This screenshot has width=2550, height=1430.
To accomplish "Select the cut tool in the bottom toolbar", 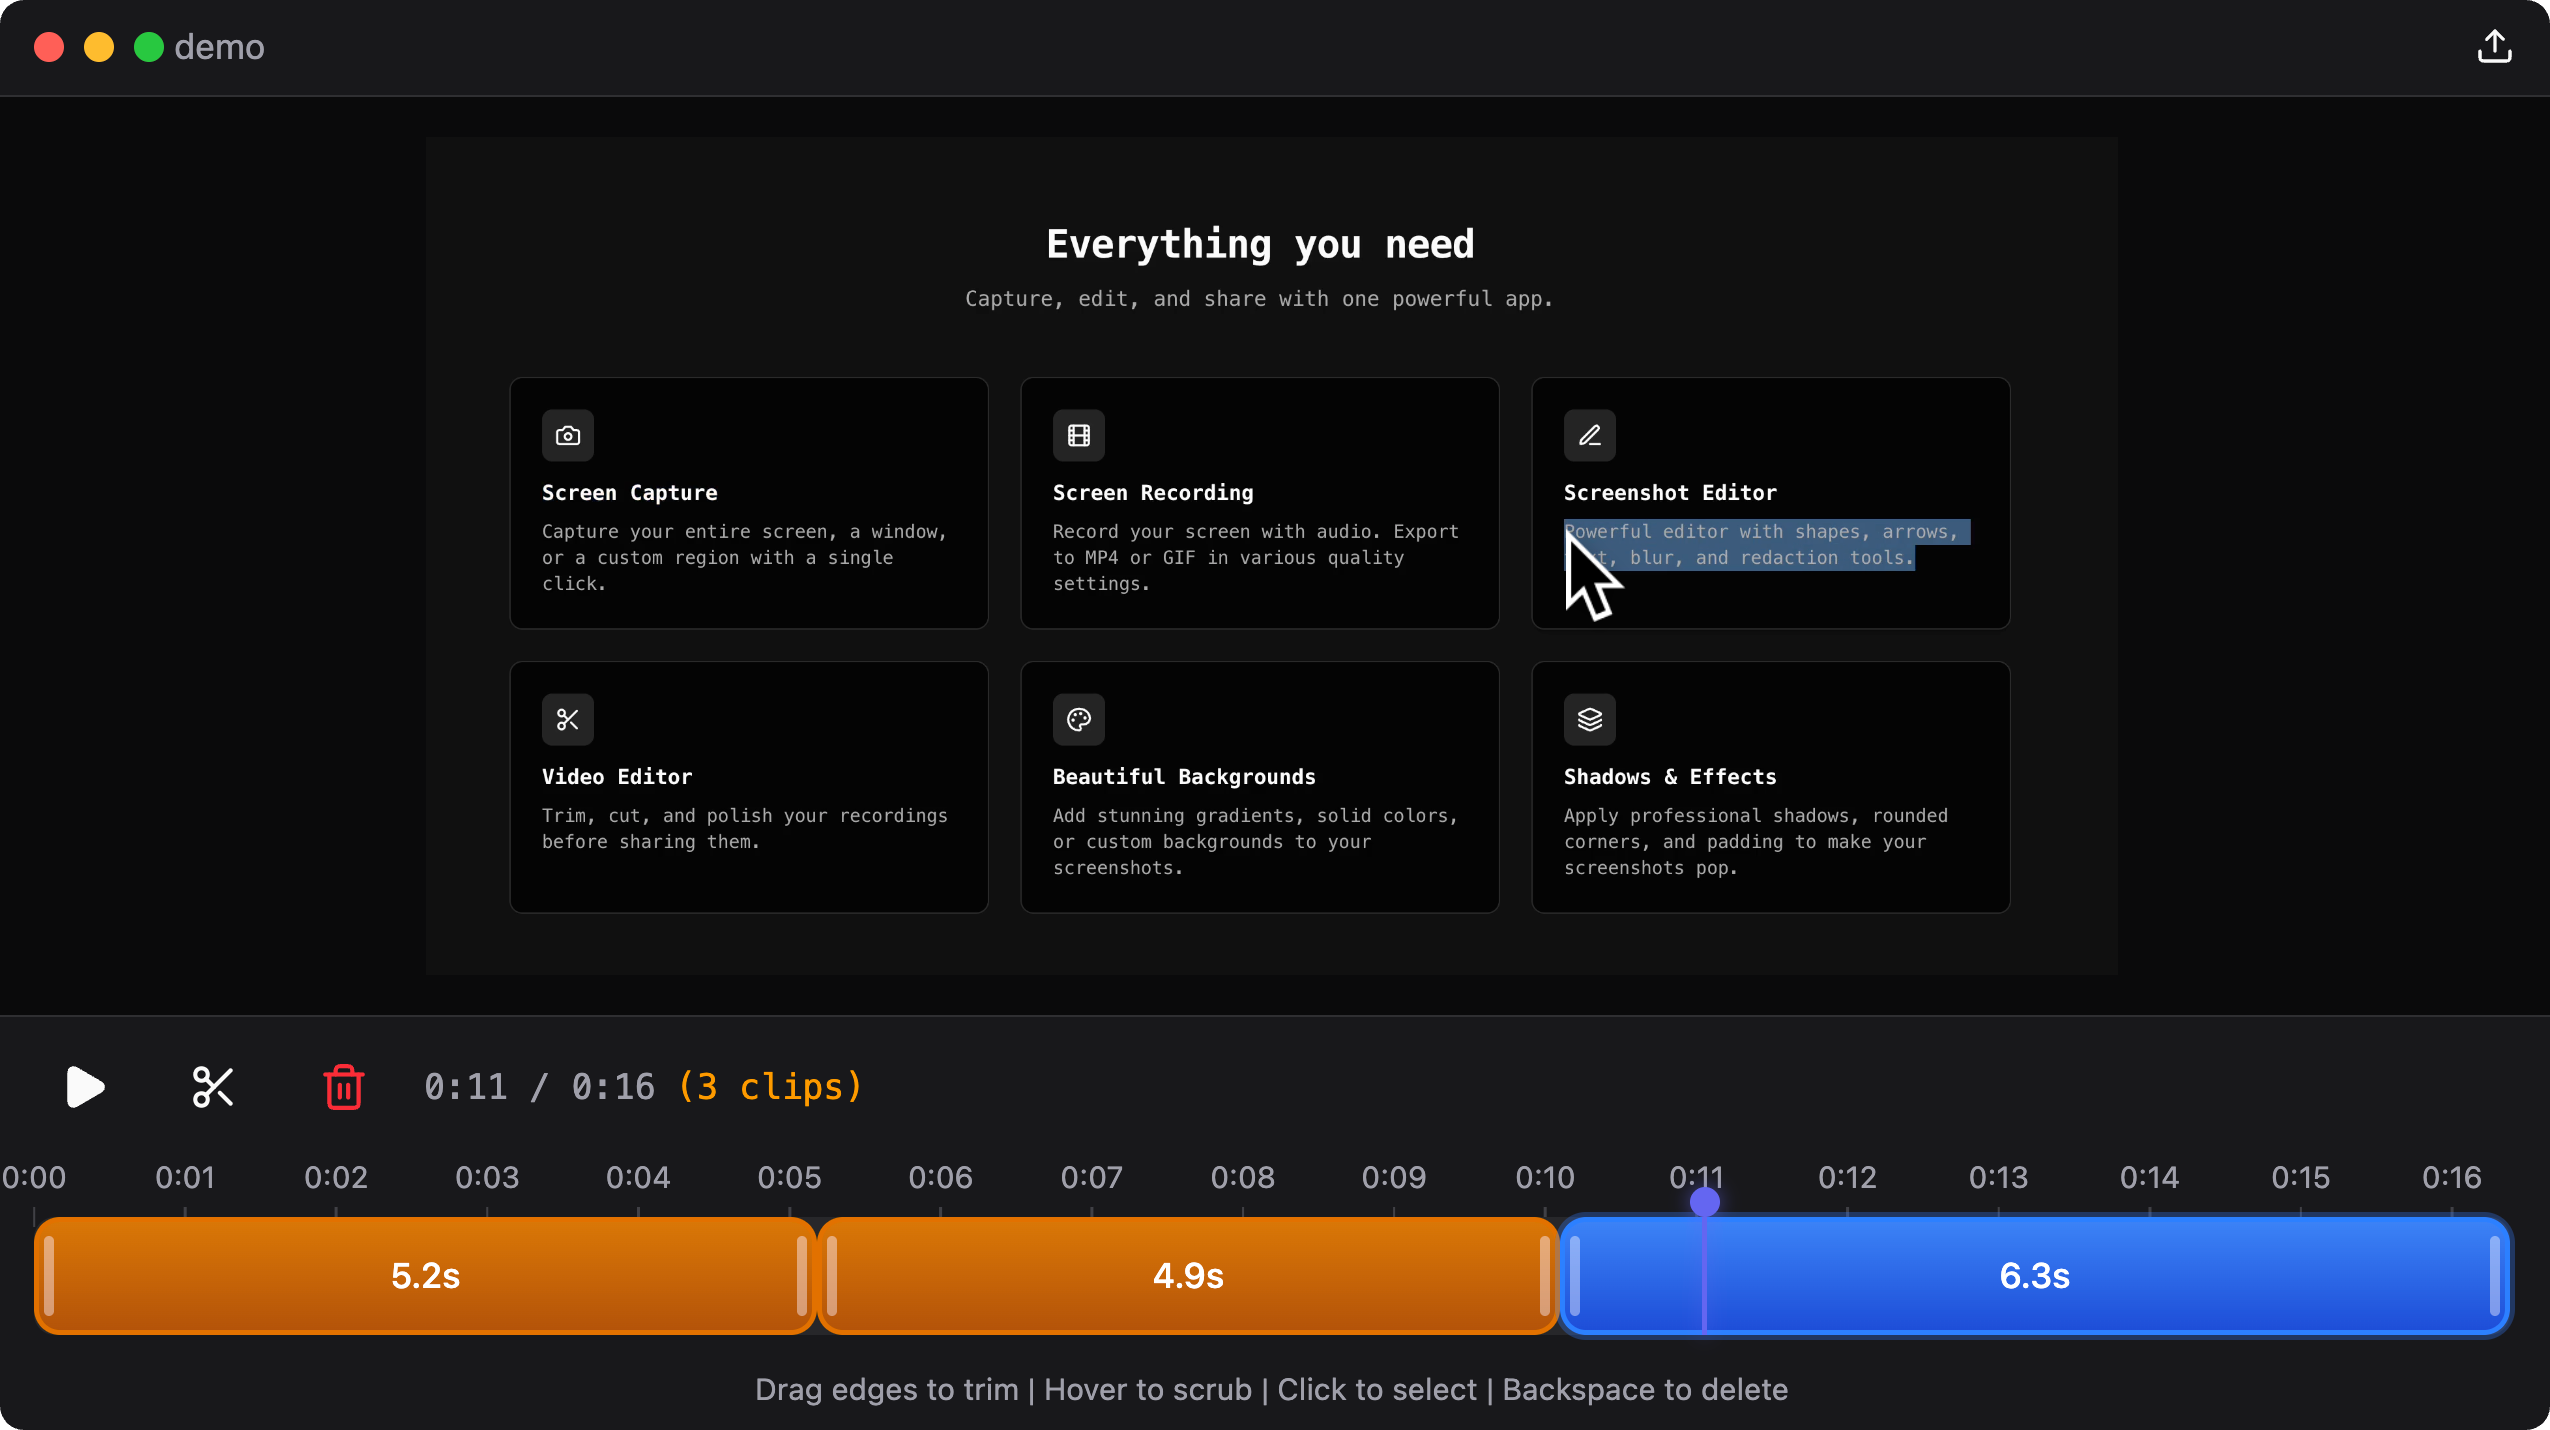I will pyautogui.click(x=211, y=1087).
